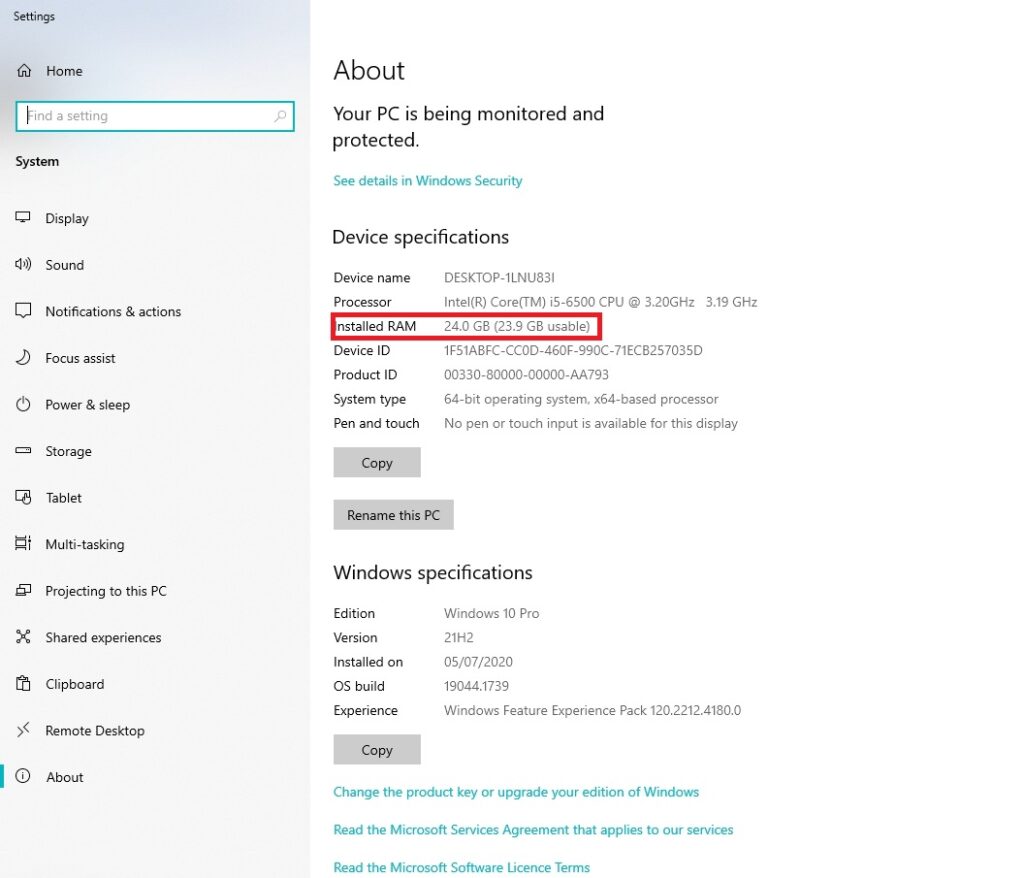1024x878 pixels.
Task: Click the search magnifier icon
Action: coord(280,116)
